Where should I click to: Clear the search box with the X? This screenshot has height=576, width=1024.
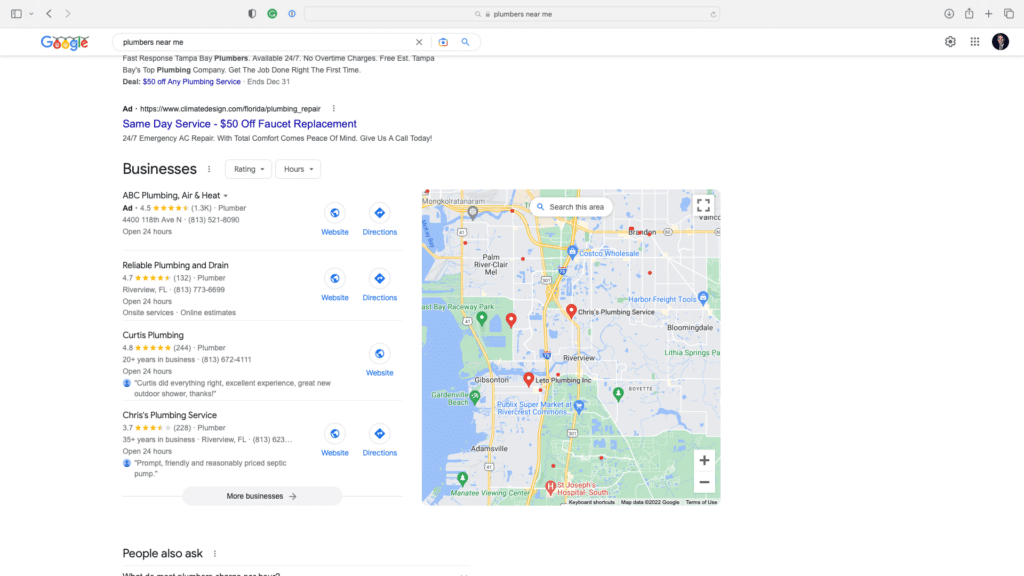pyautogui.click(x=419, y=42)
